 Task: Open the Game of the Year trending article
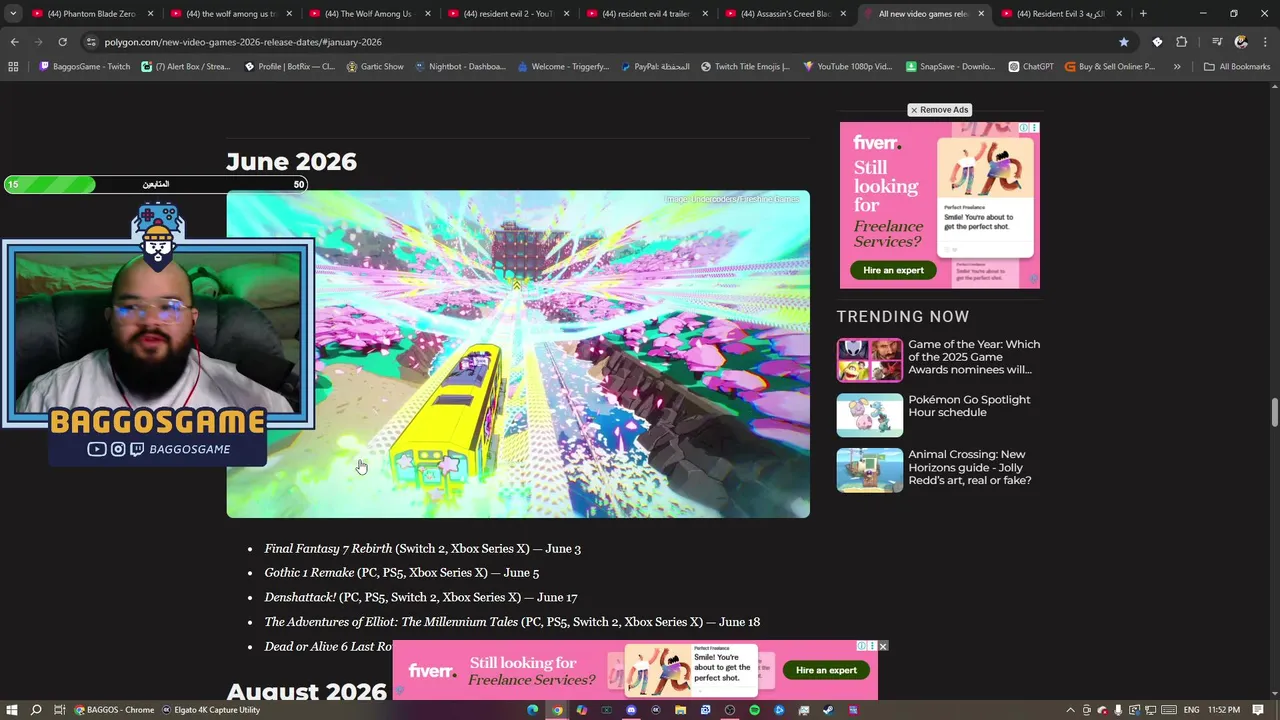974,357
